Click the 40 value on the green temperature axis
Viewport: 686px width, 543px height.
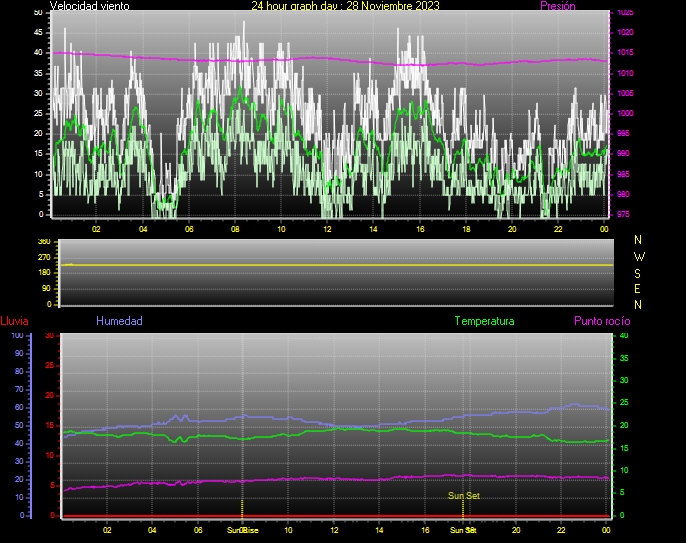coord(624,336)
